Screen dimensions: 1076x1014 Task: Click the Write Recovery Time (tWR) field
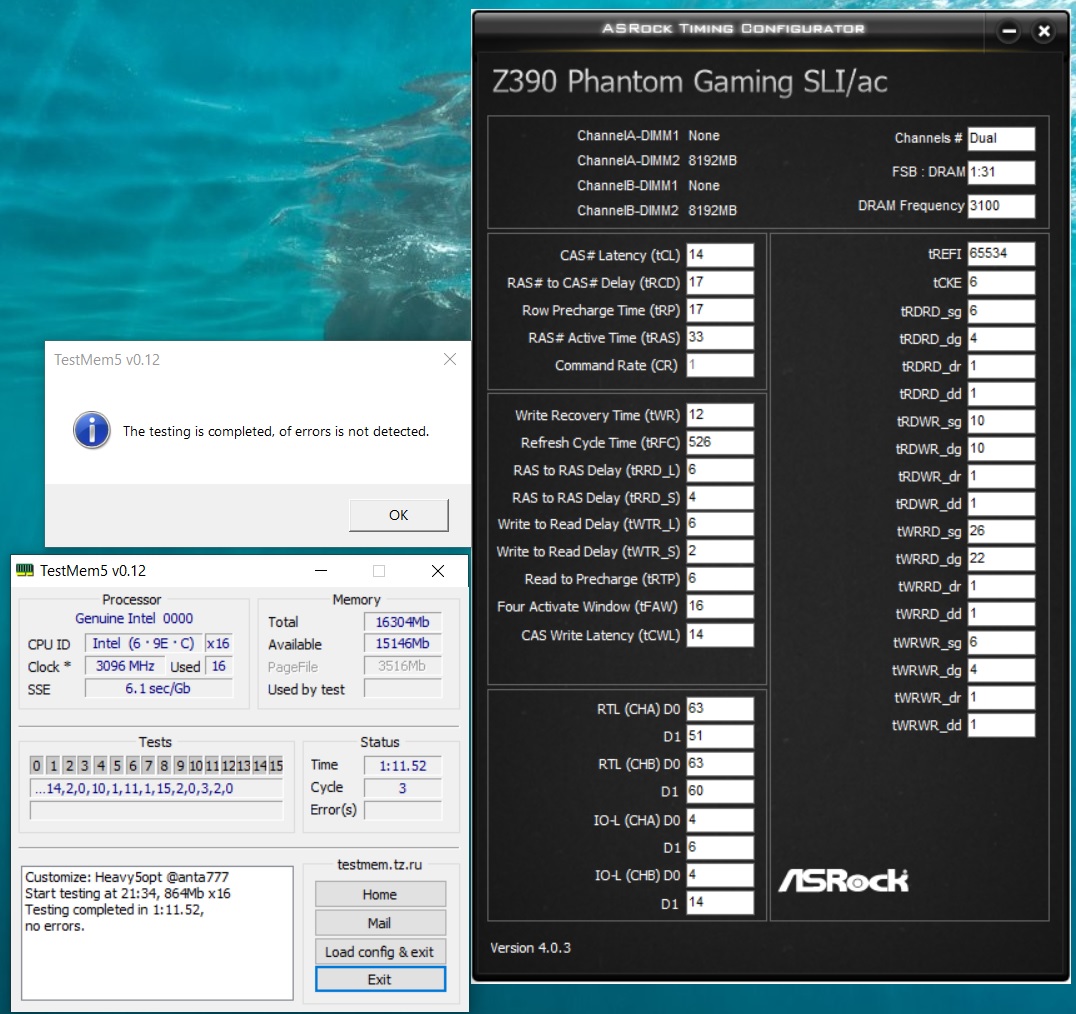720,414
